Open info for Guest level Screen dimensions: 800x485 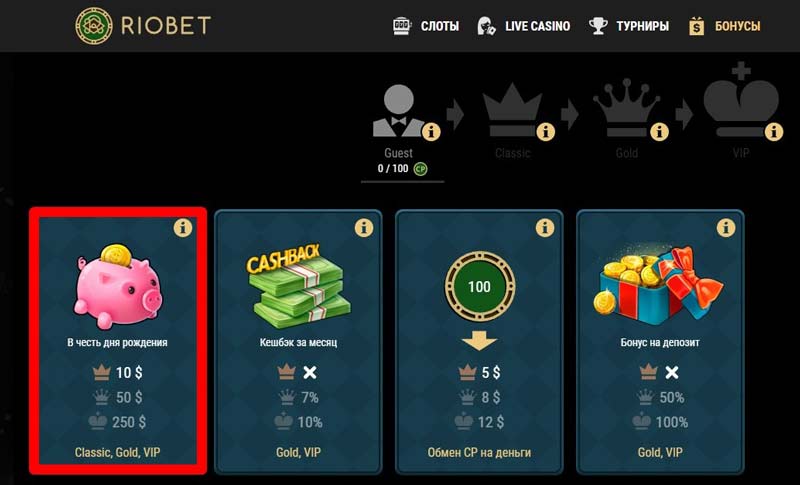pyautogui.click(x=431, y=132)
